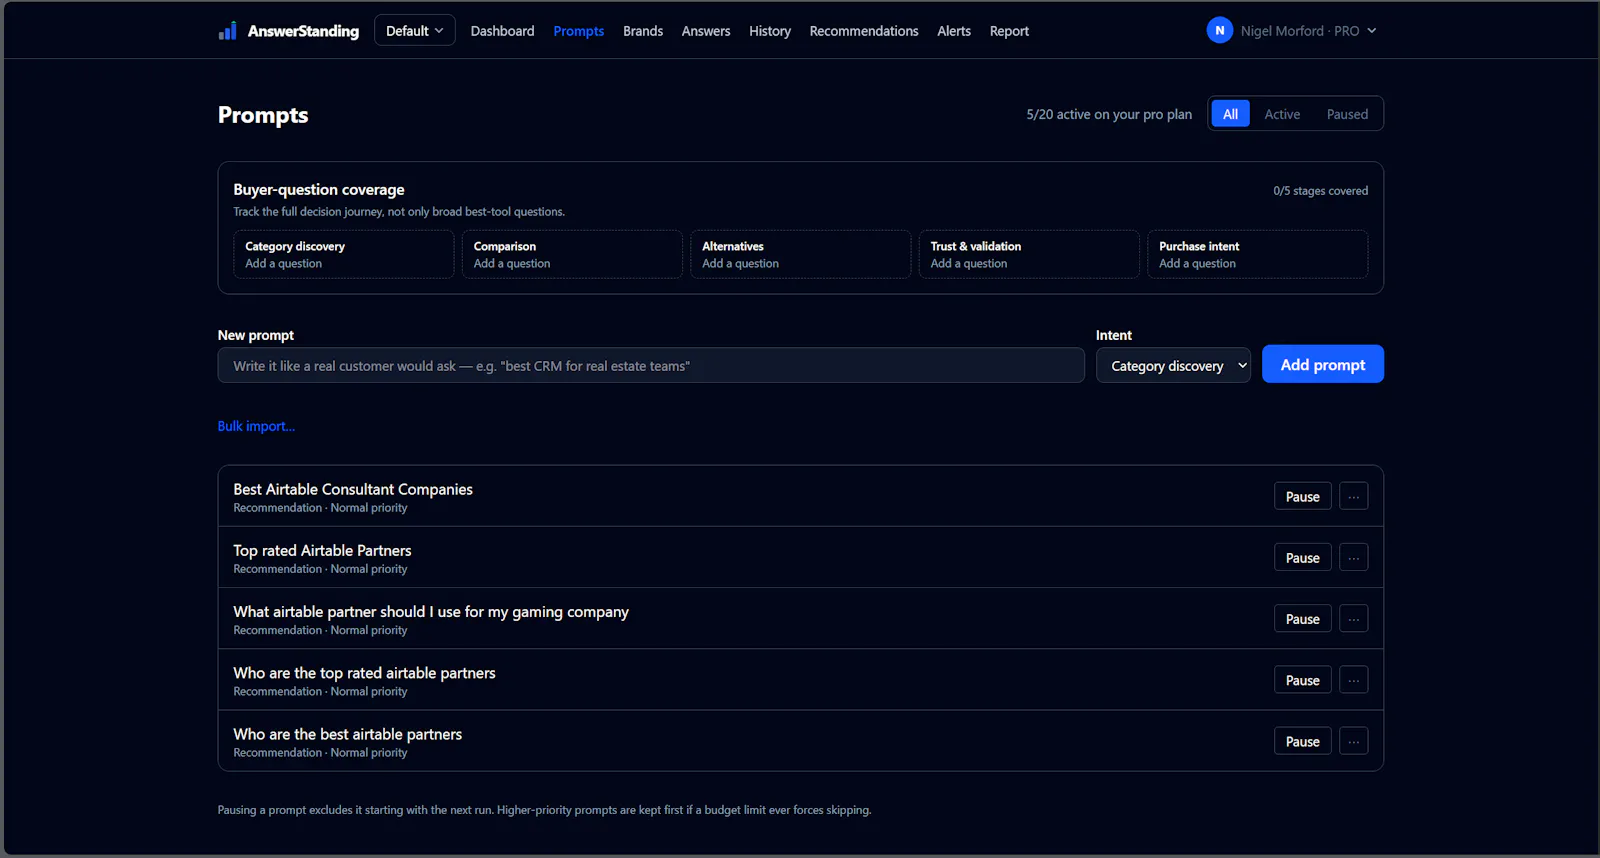
Task: Pause the gaming company airtable partner prompt
Action: click(1302, 619)
